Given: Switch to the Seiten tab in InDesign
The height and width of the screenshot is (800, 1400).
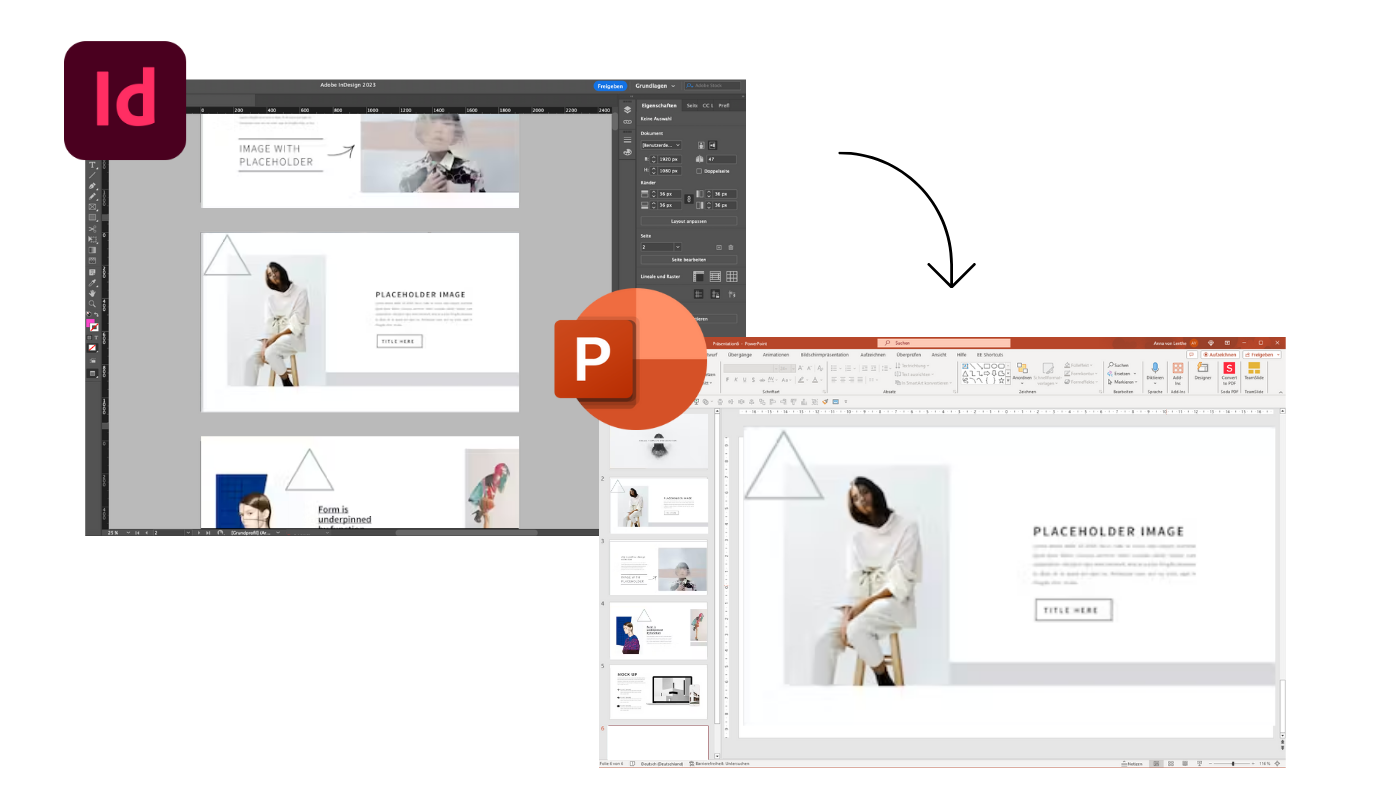Looking at the screenshot, I should pos(692,105).
